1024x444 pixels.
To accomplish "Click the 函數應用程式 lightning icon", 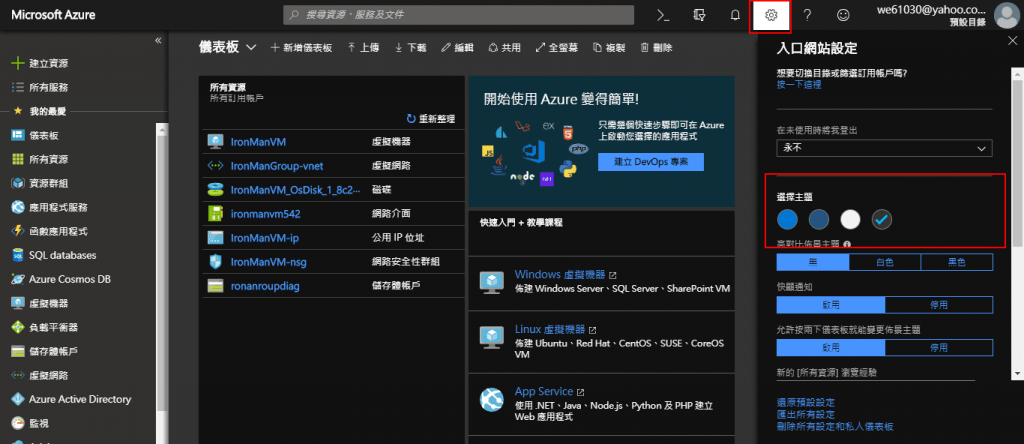I will pos(18,231).
